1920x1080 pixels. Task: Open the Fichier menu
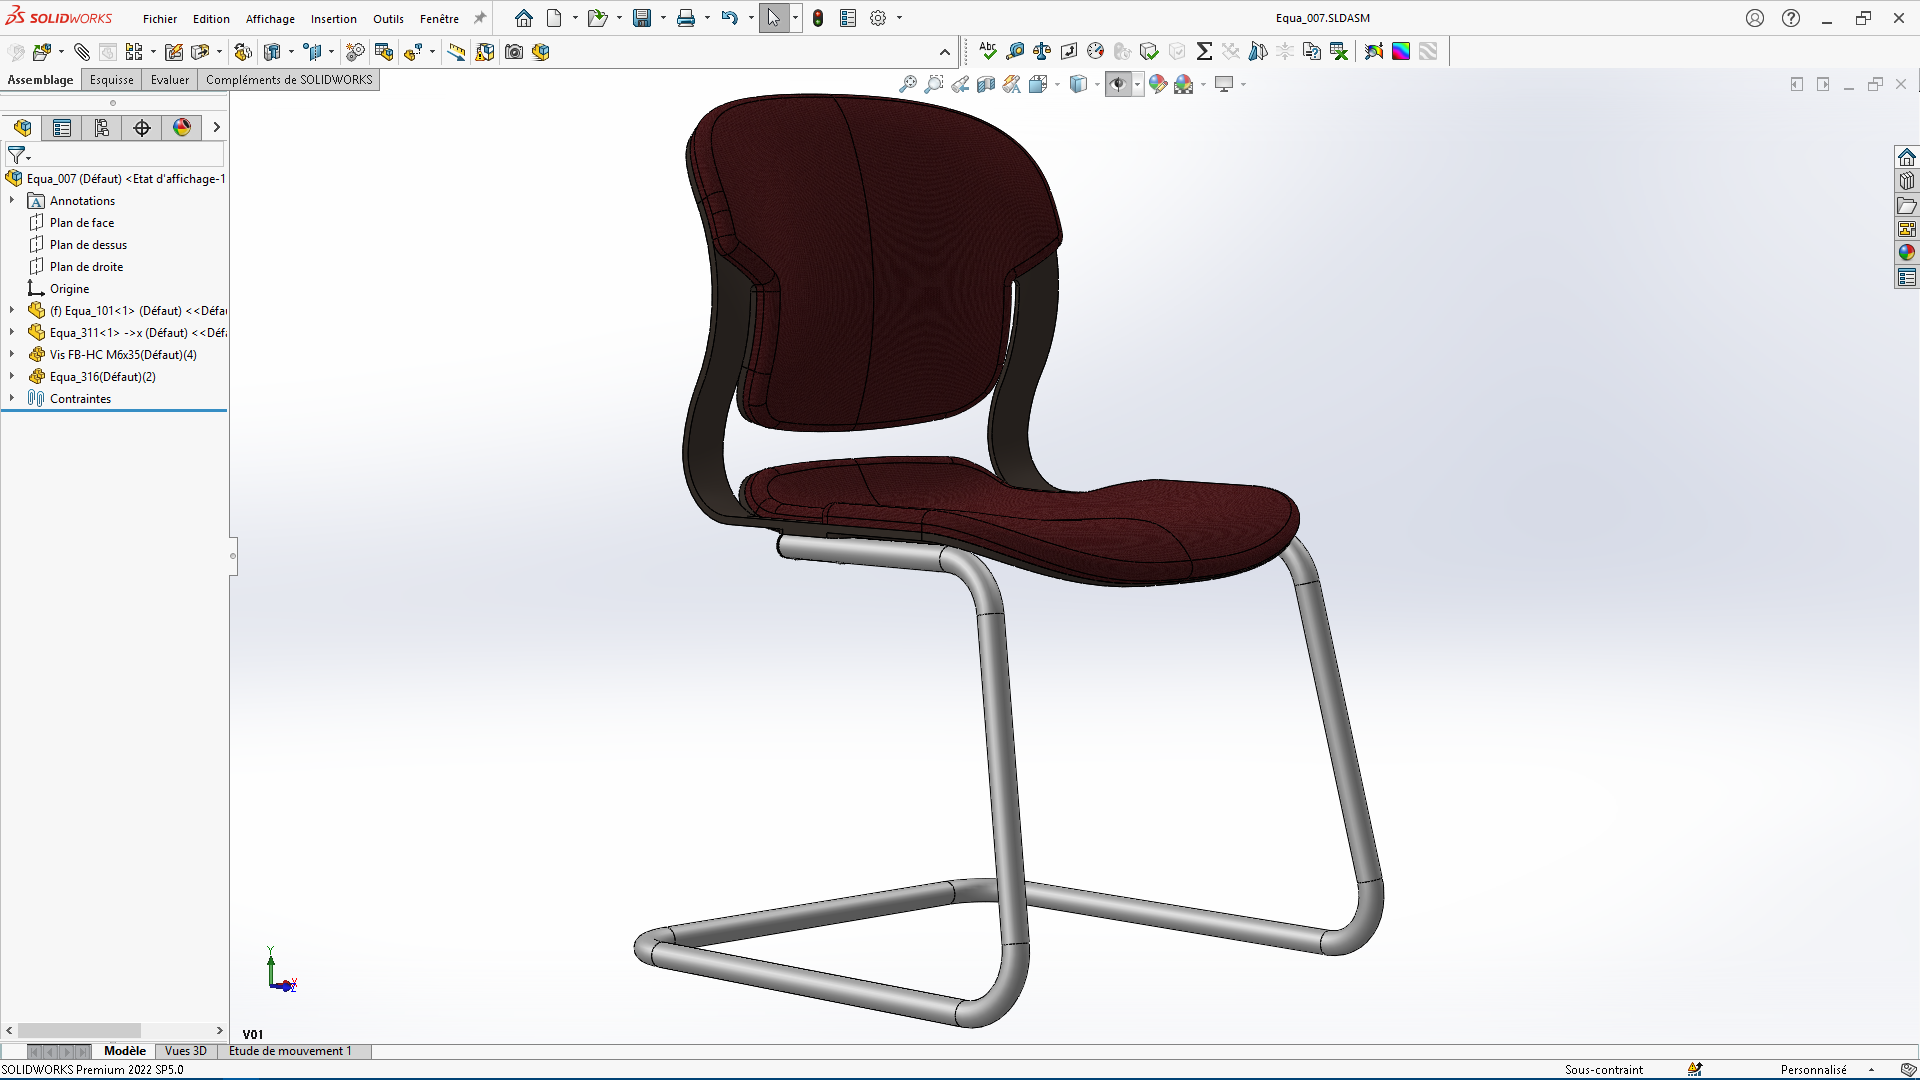(160, 19)
